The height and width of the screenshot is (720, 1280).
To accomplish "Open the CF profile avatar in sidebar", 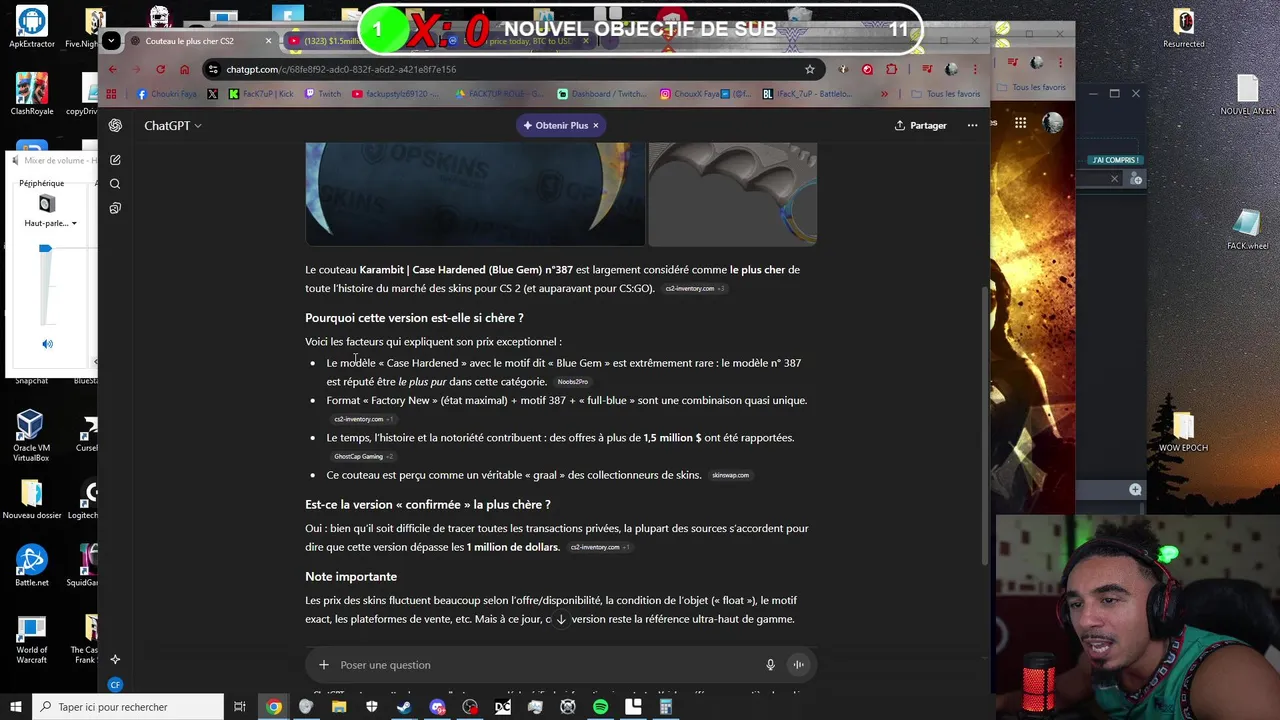I will pyautogui.click(x=115, y=685).
